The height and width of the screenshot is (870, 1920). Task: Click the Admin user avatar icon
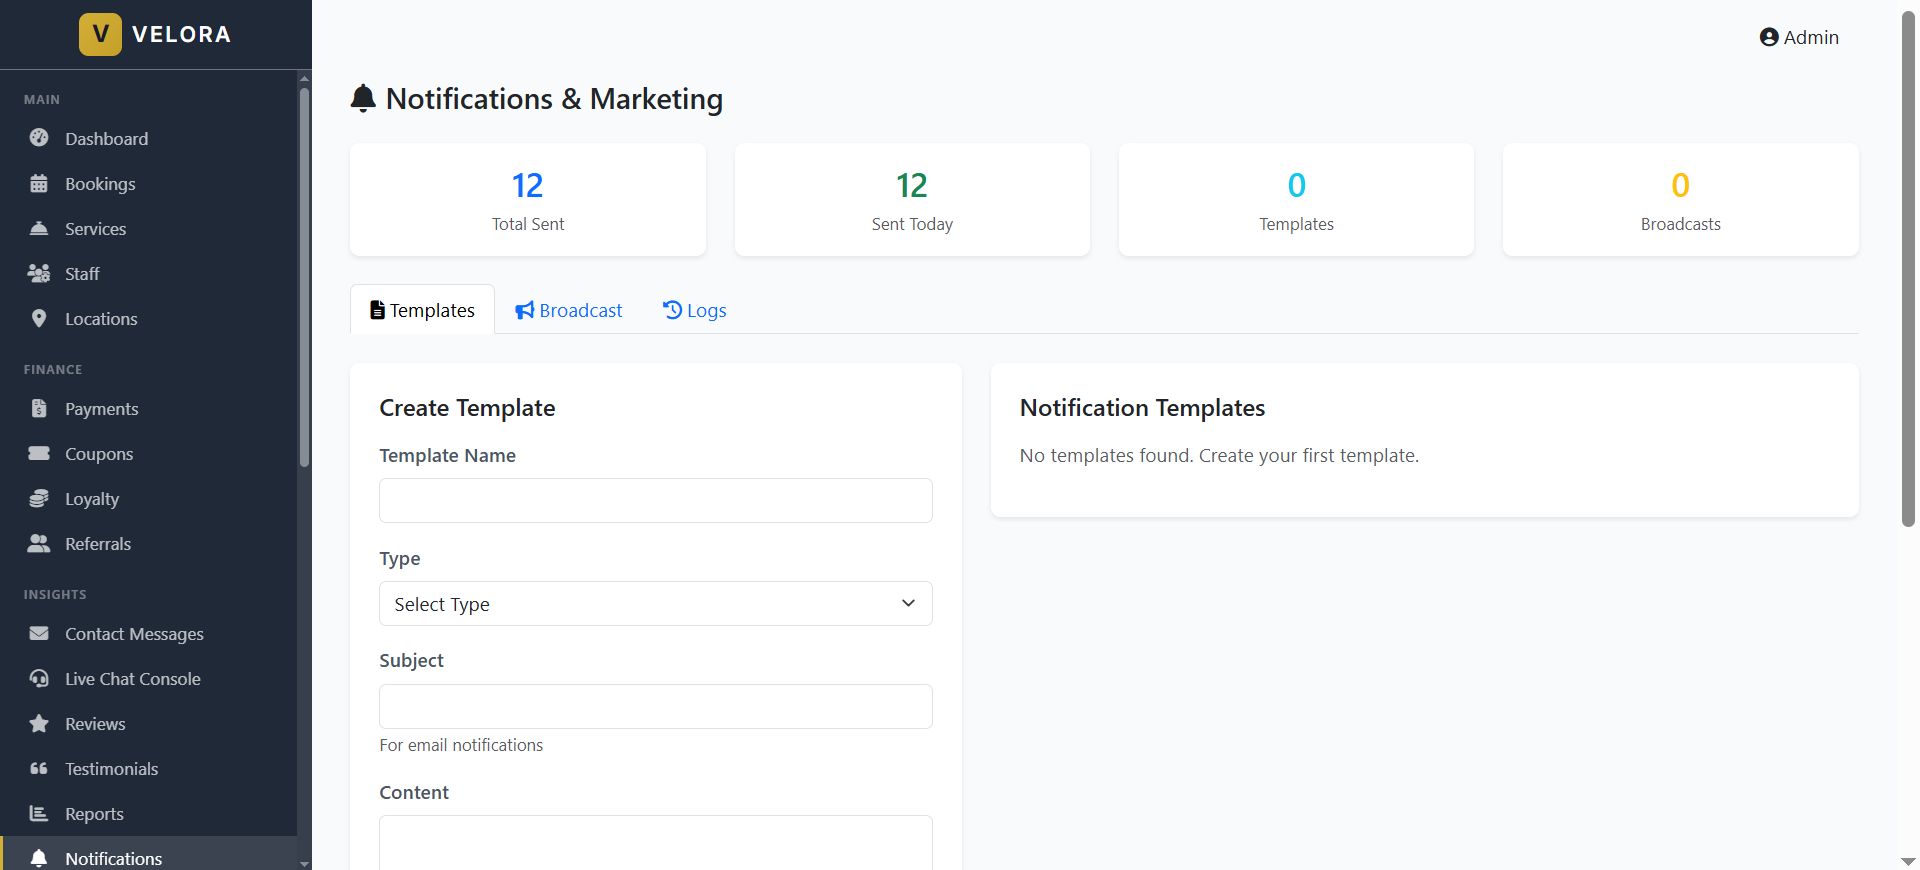[x=1769, y=37]
